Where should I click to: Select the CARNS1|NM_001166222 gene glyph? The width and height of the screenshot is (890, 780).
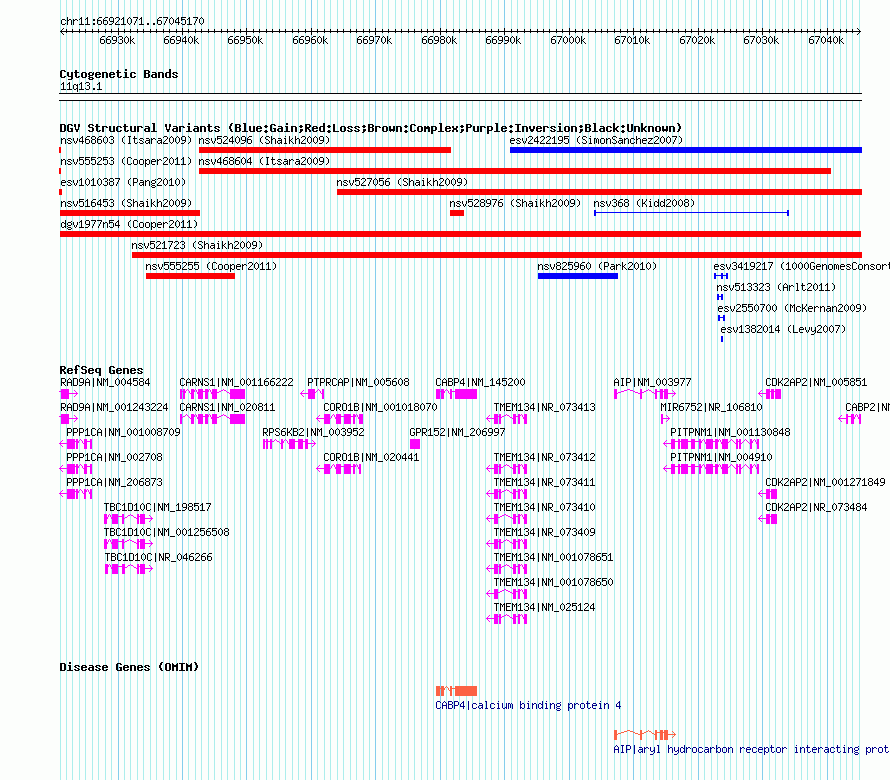(212, 394)
